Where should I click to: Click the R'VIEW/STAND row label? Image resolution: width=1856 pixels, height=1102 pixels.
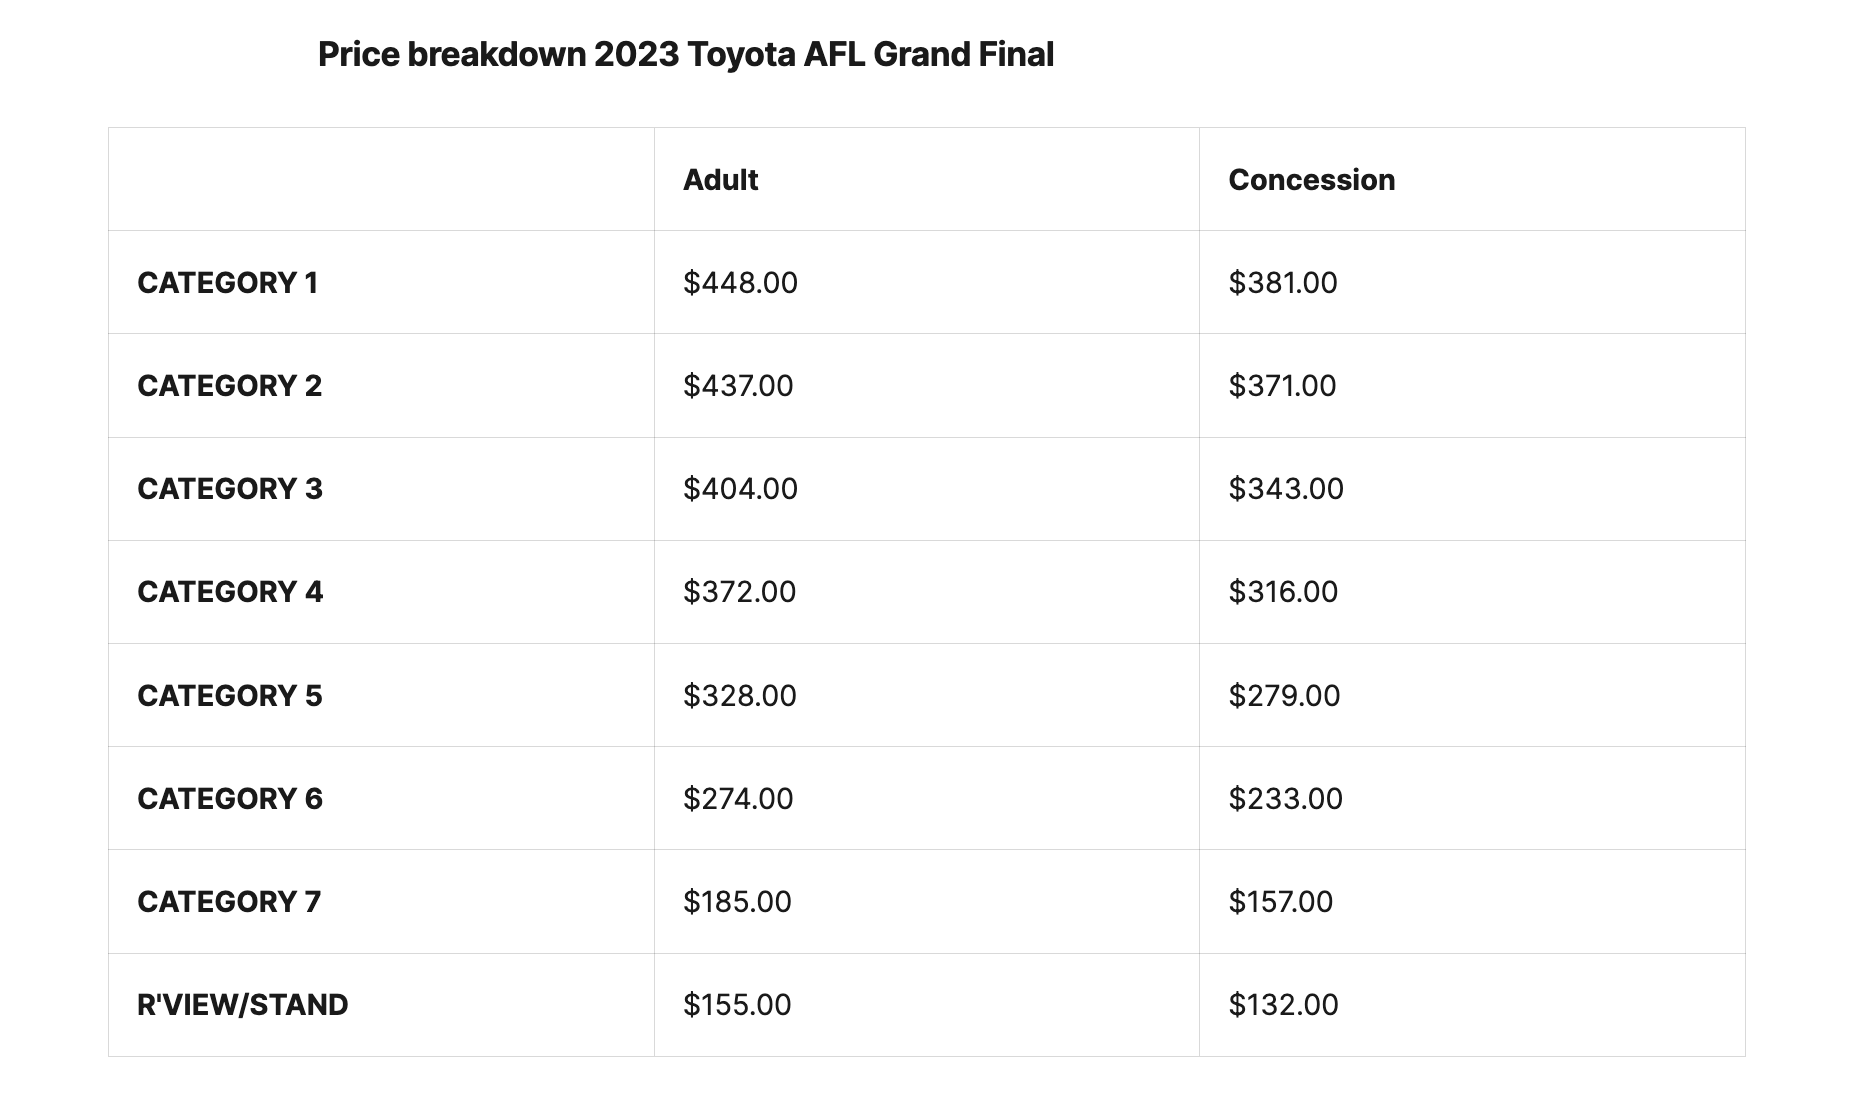242,1005
